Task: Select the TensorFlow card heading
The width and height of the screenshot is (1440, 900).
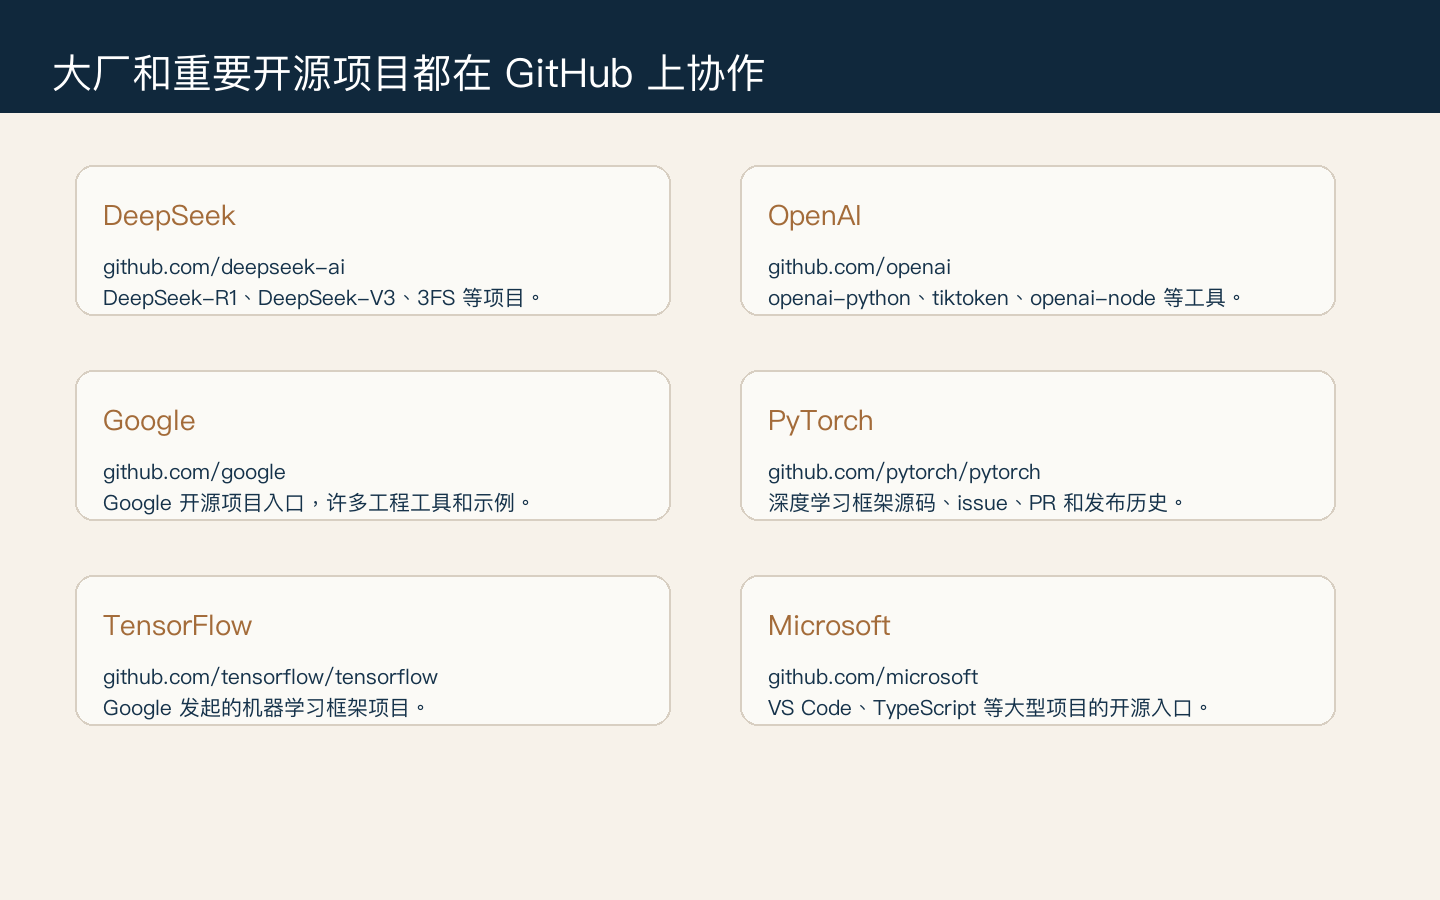Action: point(177,626)
